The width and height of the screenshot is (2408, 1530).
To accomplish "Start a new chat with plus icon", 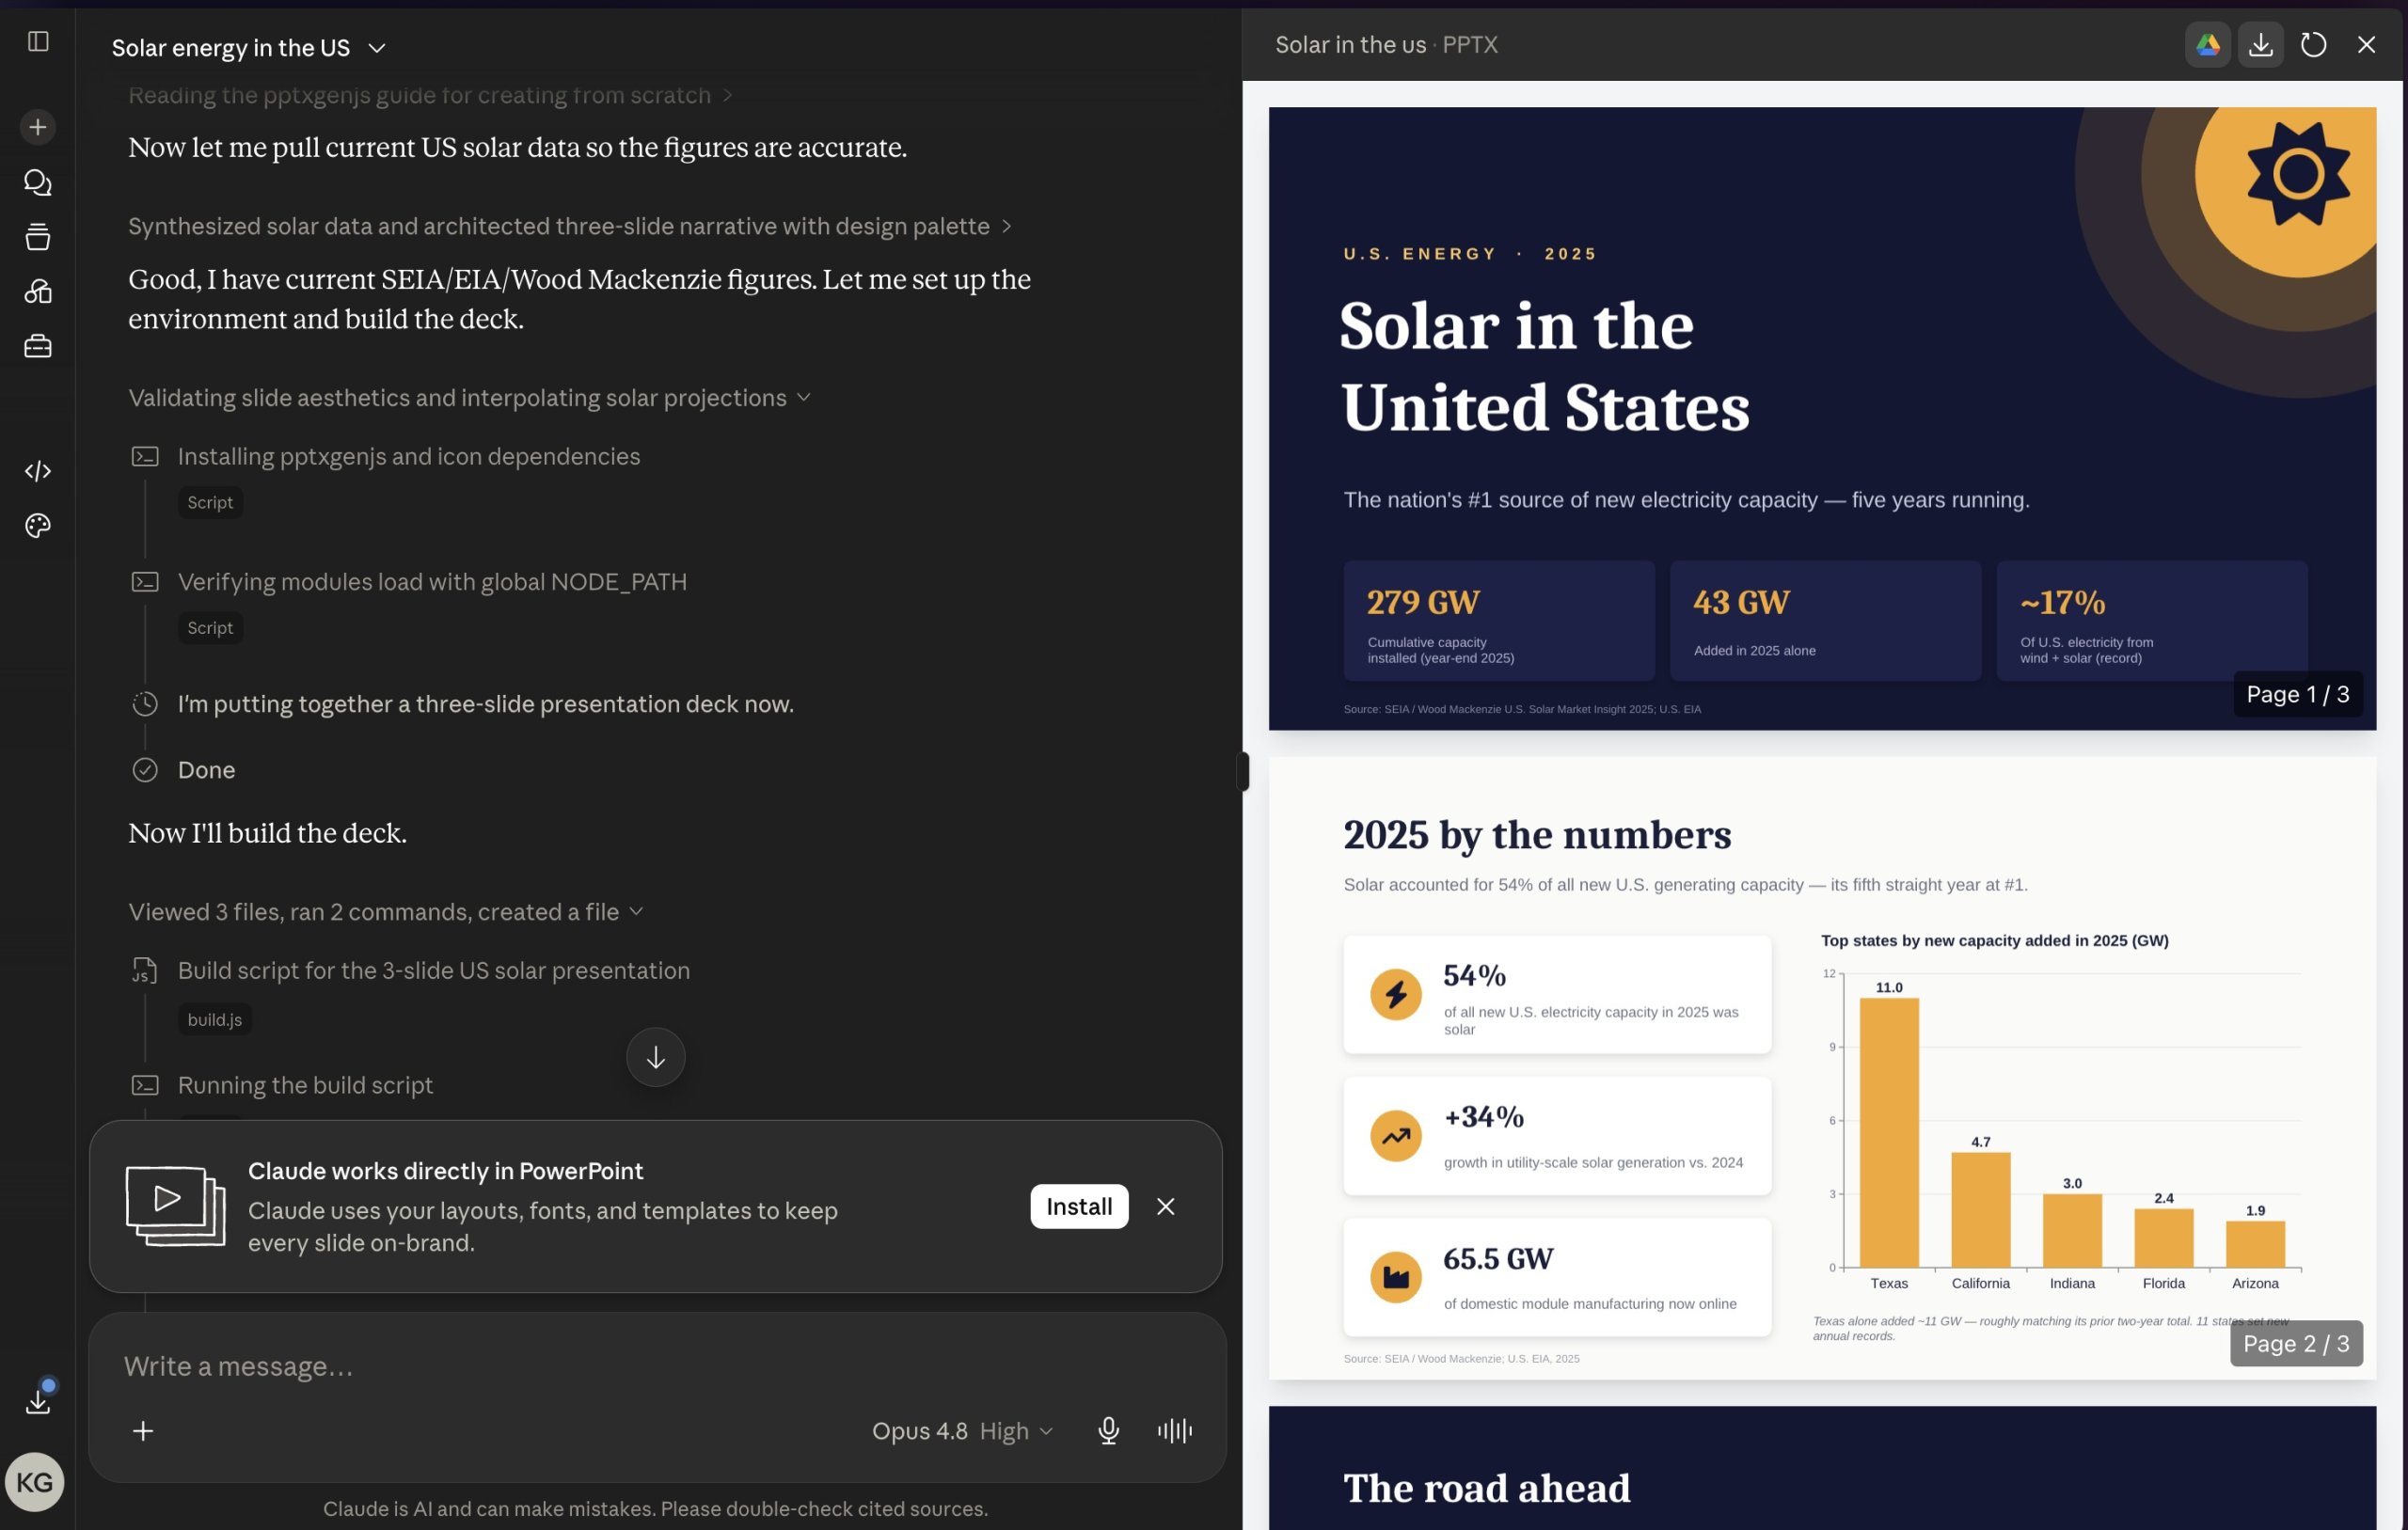I will tap(38, 127).
